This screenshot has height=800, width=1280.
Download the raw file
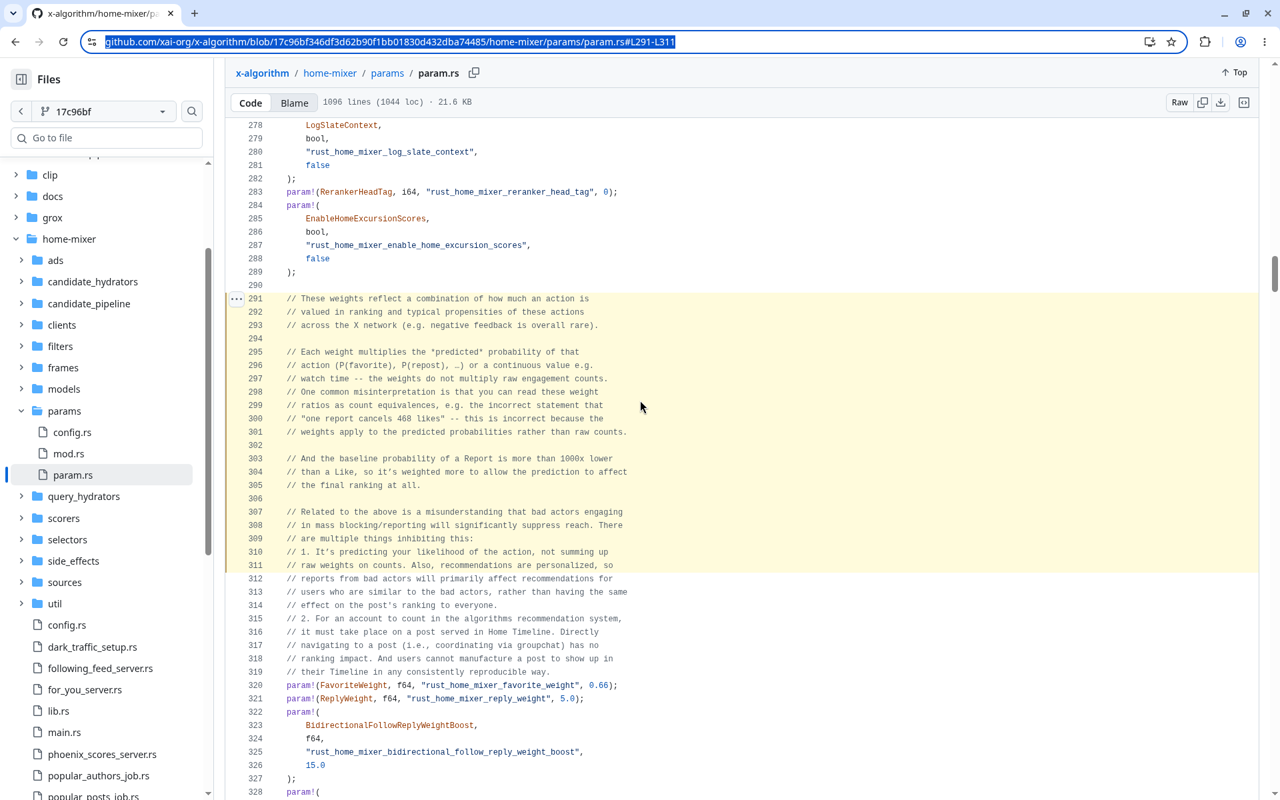(1221, 102)
